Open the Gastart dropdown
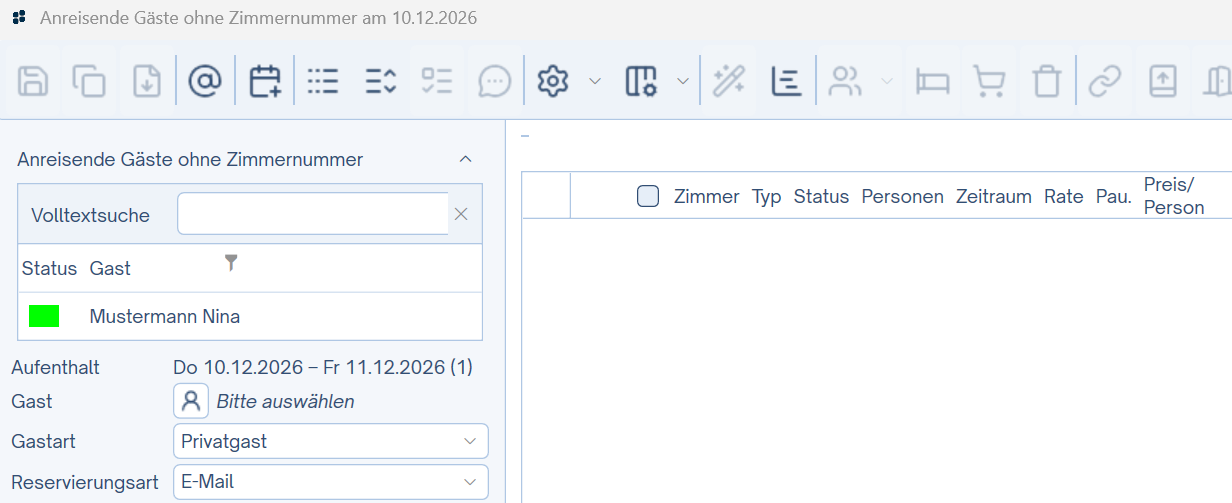The width and height of the screenshot is (1232, 503). (x=330, y=441)
